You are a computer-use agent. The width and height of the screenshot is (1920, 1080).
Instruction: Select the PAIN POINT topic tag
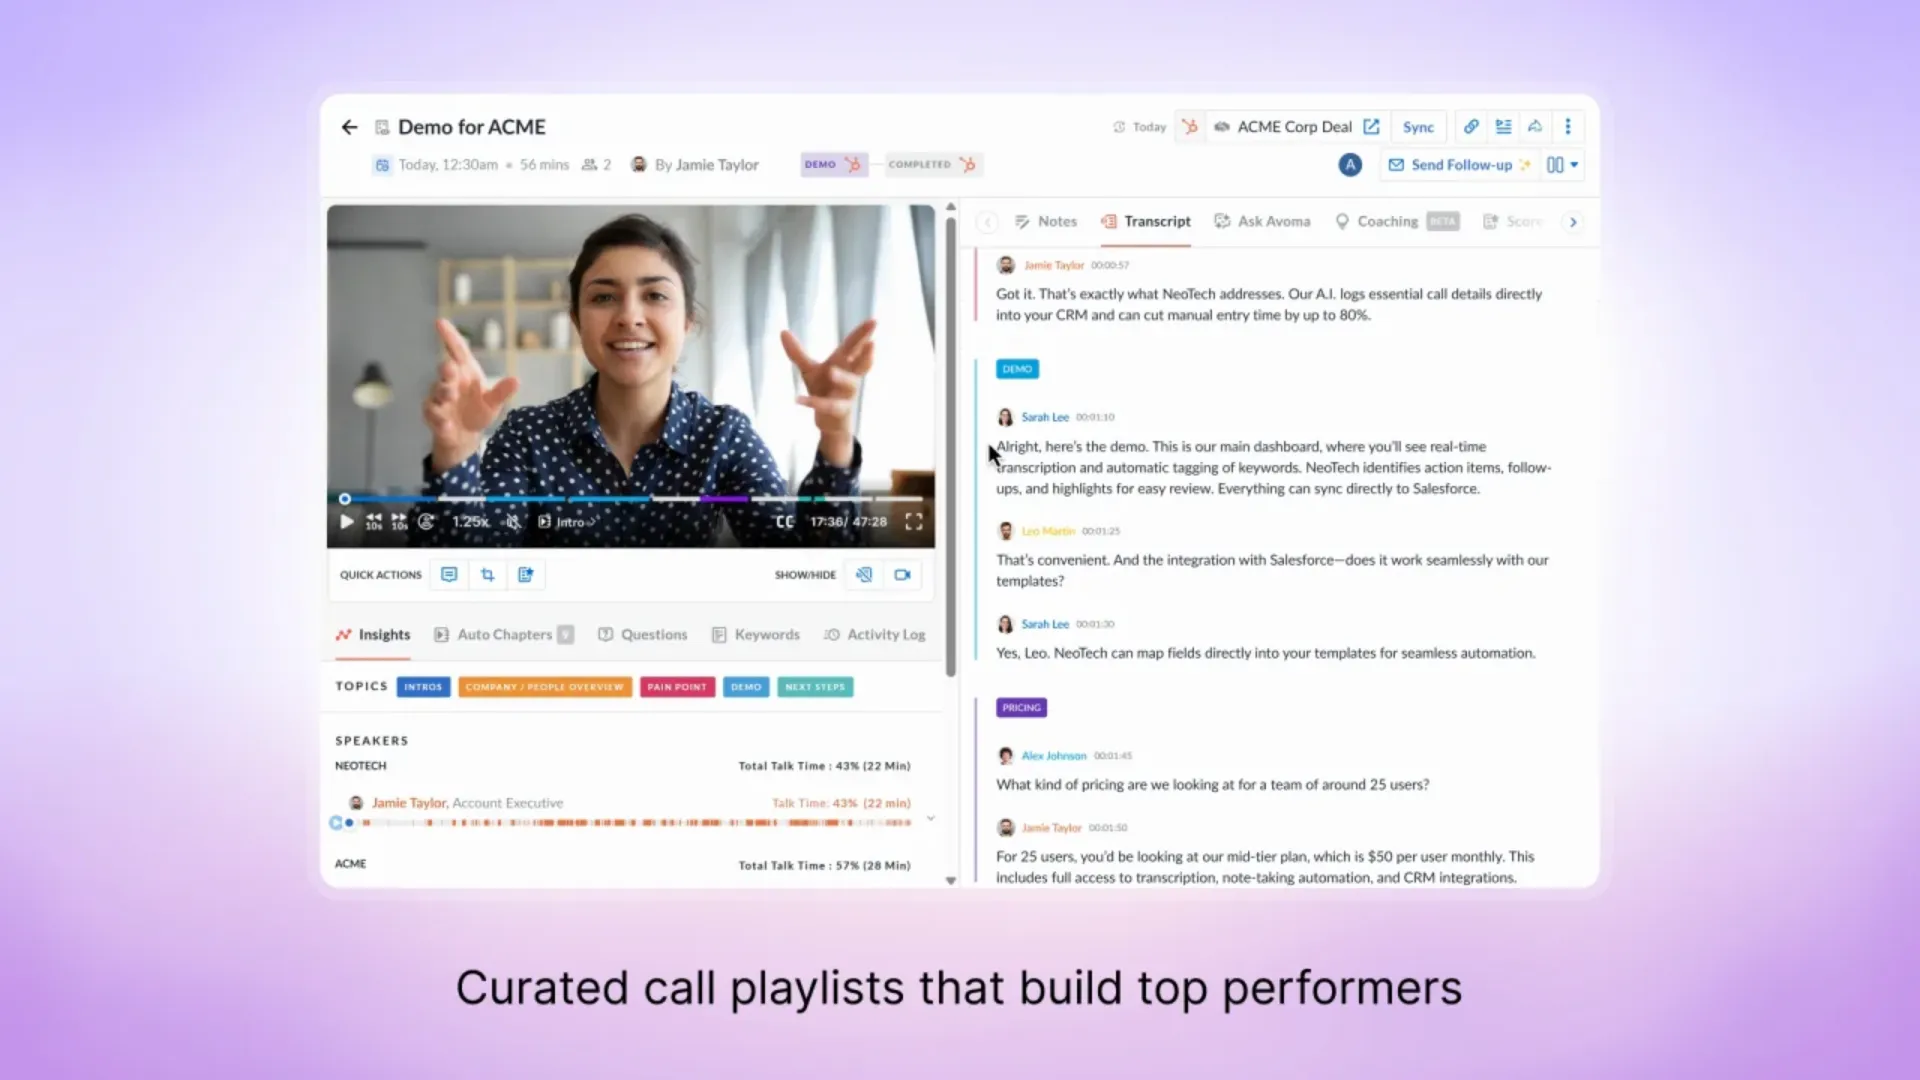[677, 687]
